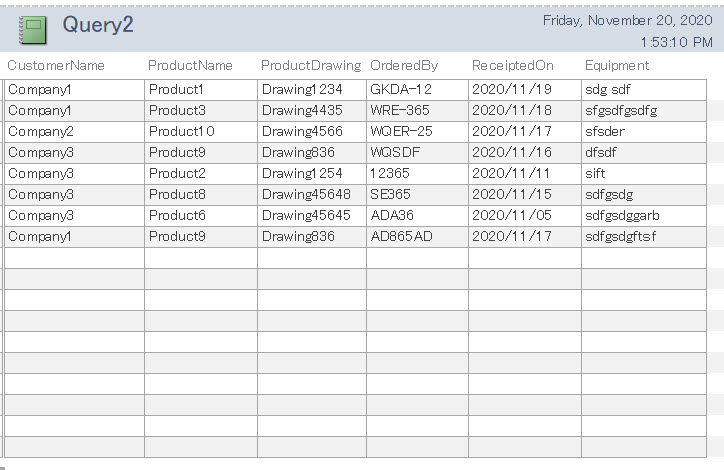The image size is (724, 470).
Task: Click the Product10 product cell
Action: click(181, 131)
